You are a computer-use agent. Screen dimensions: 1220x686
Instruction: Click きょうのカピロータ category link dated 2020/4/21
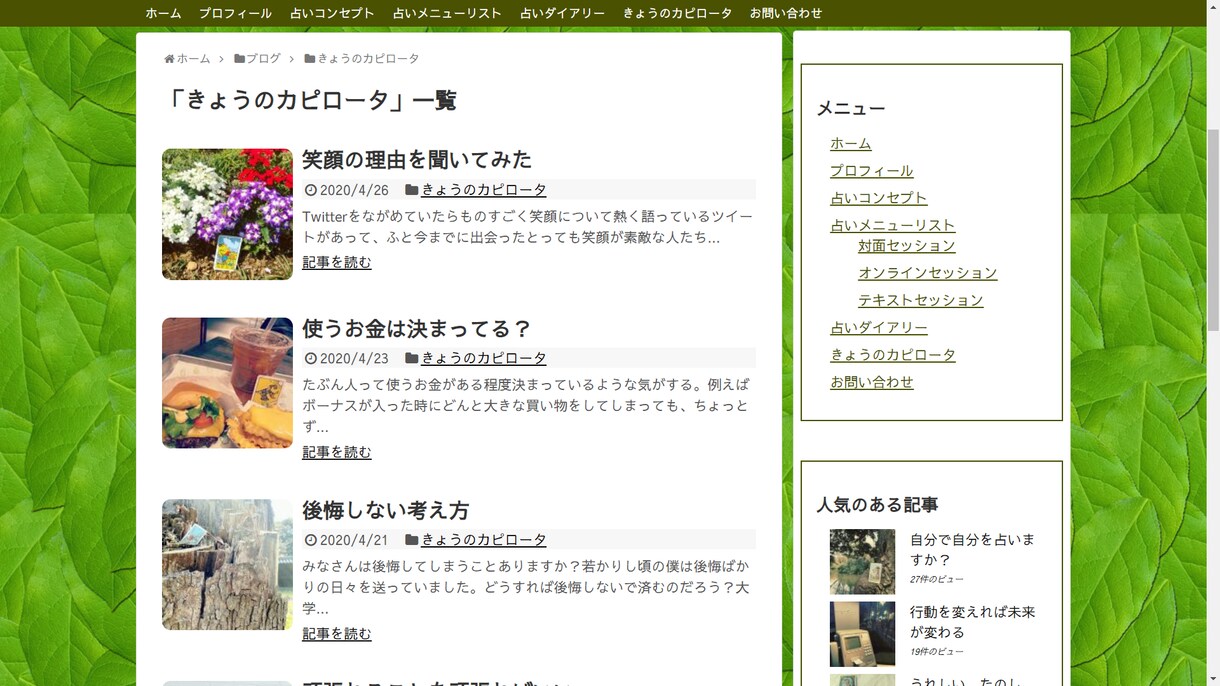[x=484, y=540]
